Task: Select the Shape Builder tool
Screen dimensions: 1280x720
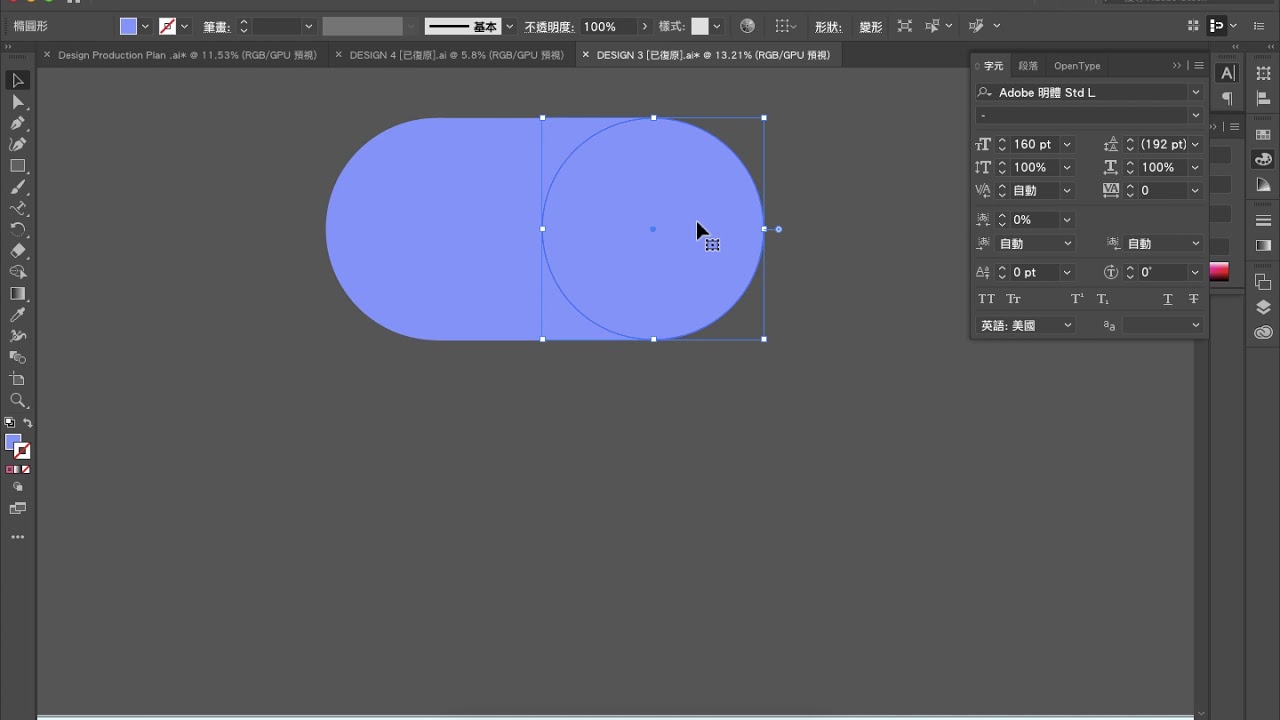Action: 18,272
